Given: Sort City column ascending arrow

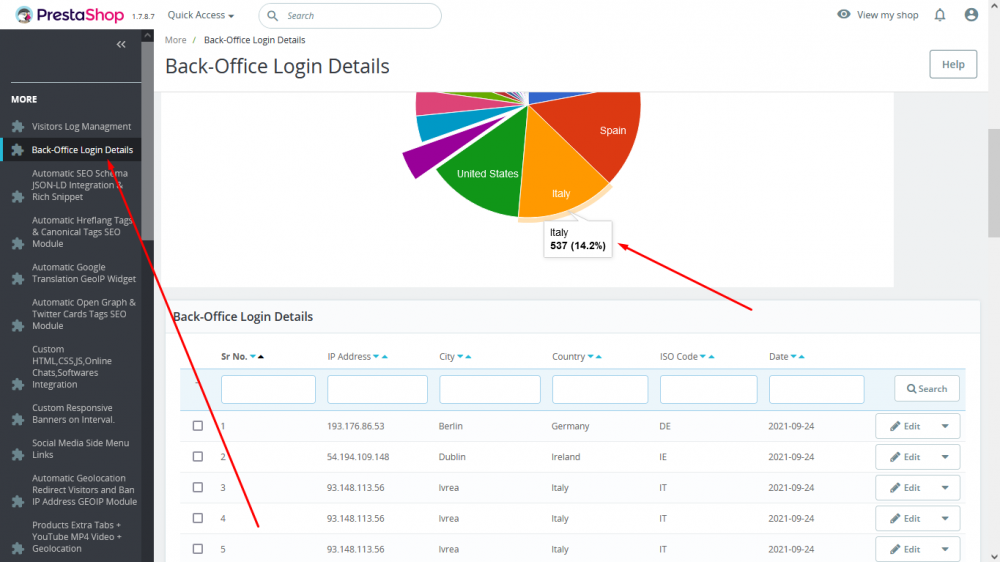Looking at the screenshot, I should click(468, 357).
